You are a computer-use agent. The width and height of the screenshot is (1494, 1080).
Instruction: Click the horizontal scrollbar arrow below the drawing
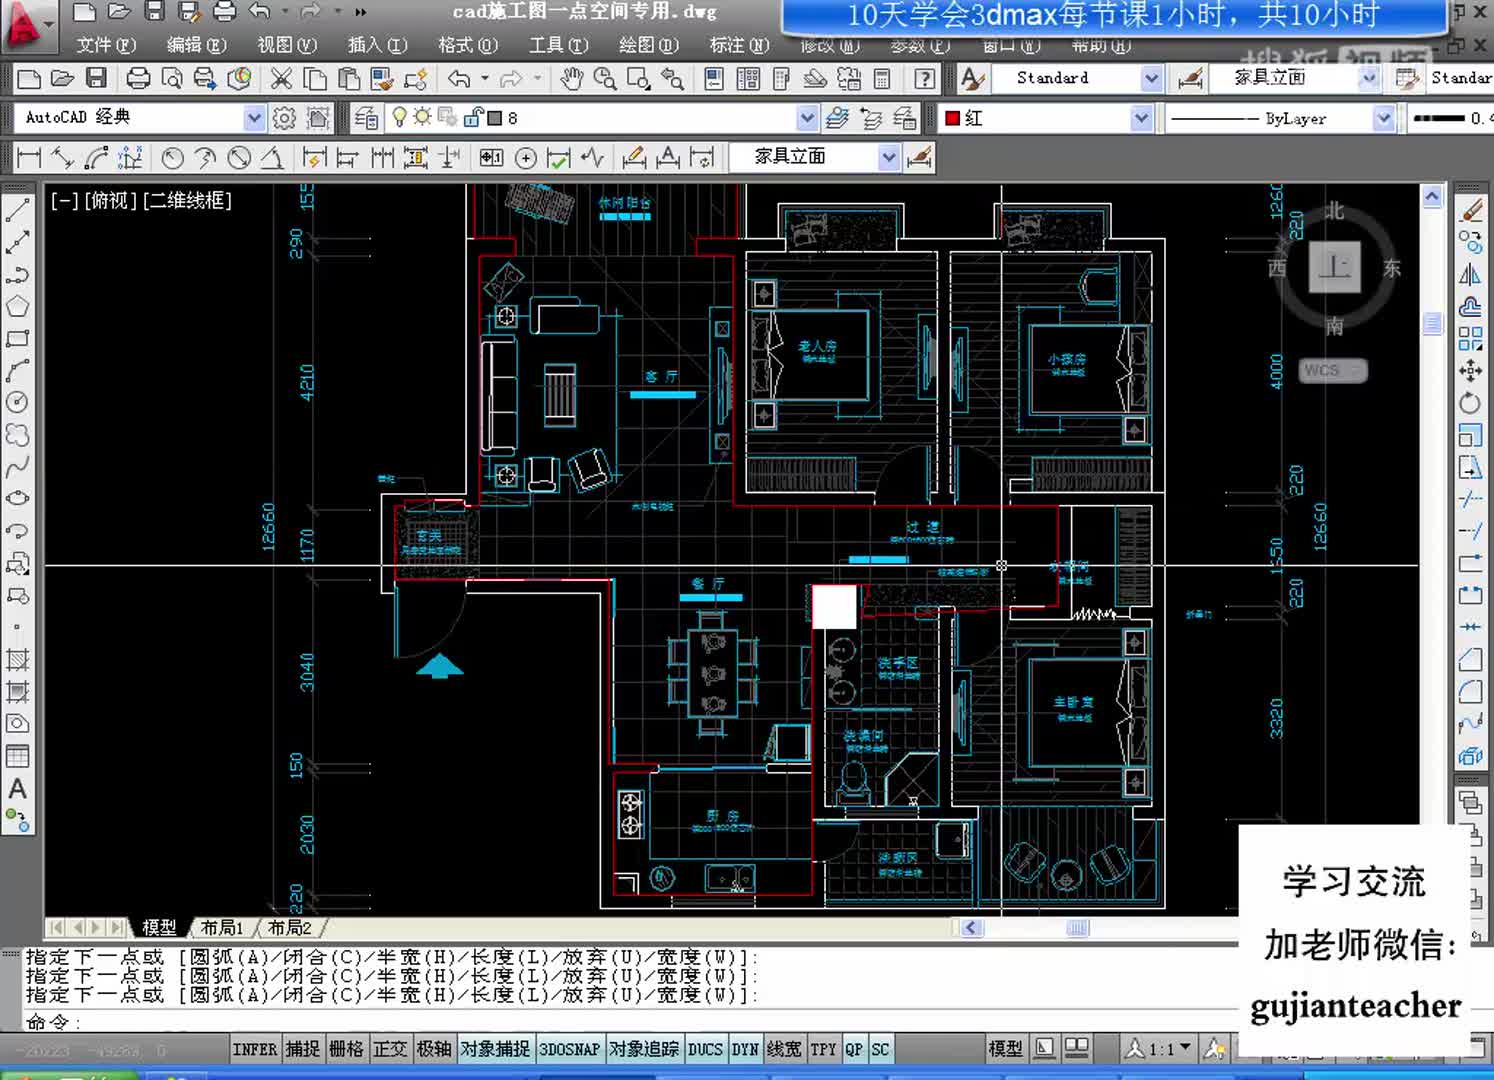tap(970, 928)
